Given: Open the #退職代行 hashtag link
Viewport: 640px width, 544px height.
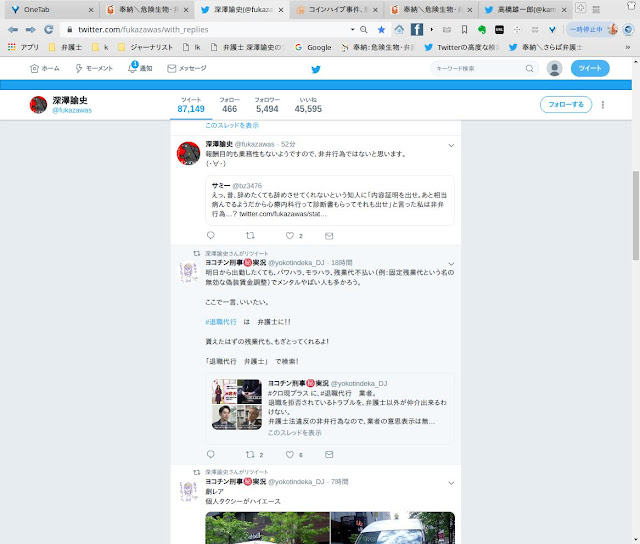Looking at the screenshot, I should pos(221,322).
